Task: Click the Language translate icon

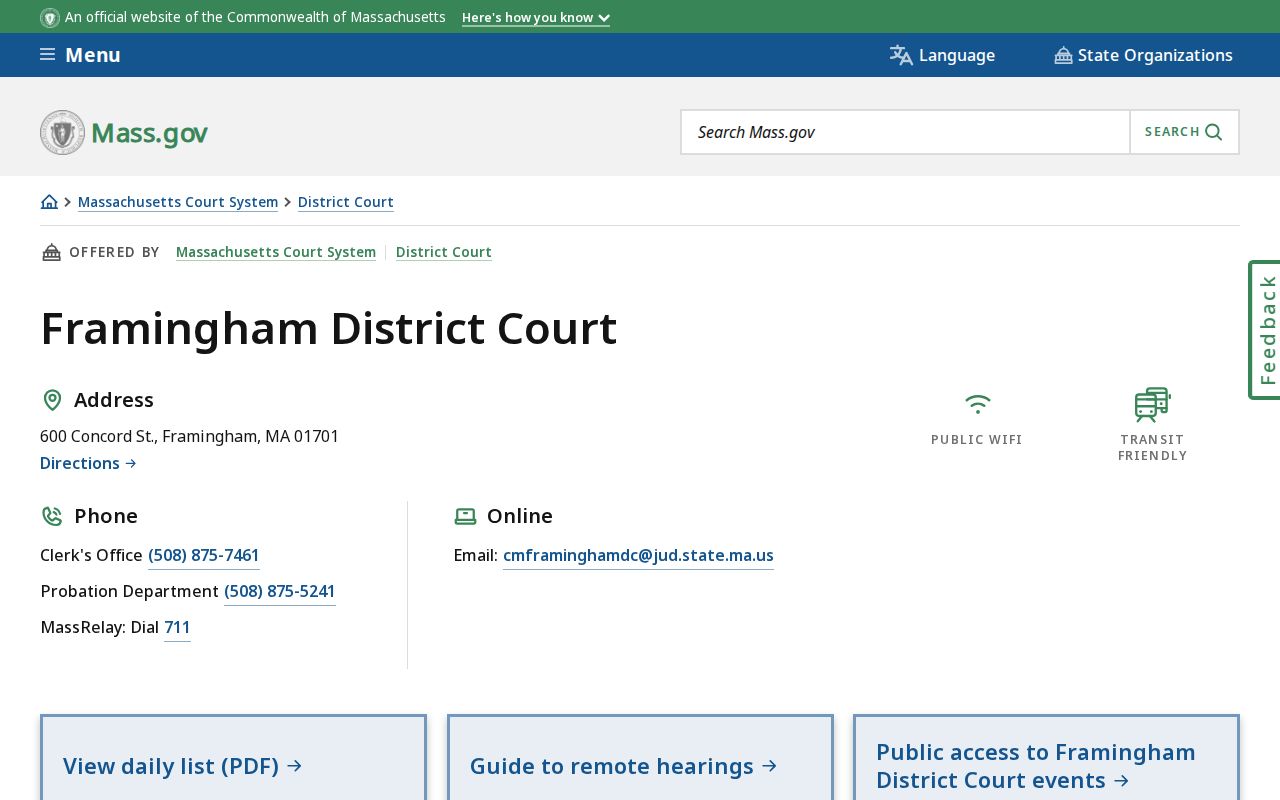Action: pos(901,55)
